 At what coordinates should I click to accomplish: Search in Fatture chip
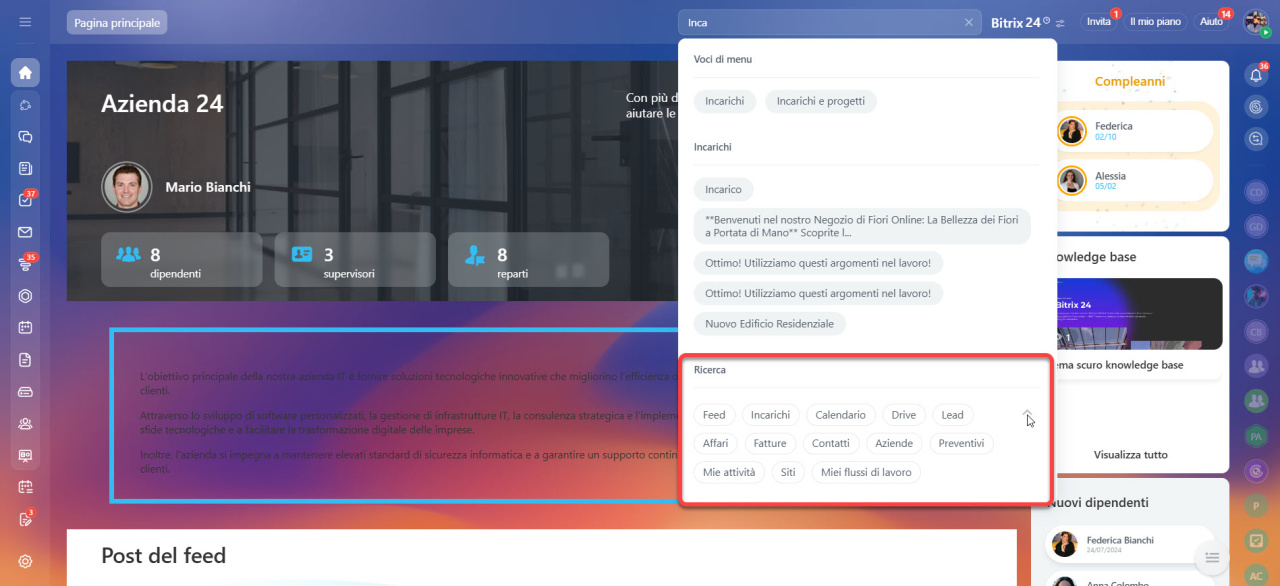770,443
